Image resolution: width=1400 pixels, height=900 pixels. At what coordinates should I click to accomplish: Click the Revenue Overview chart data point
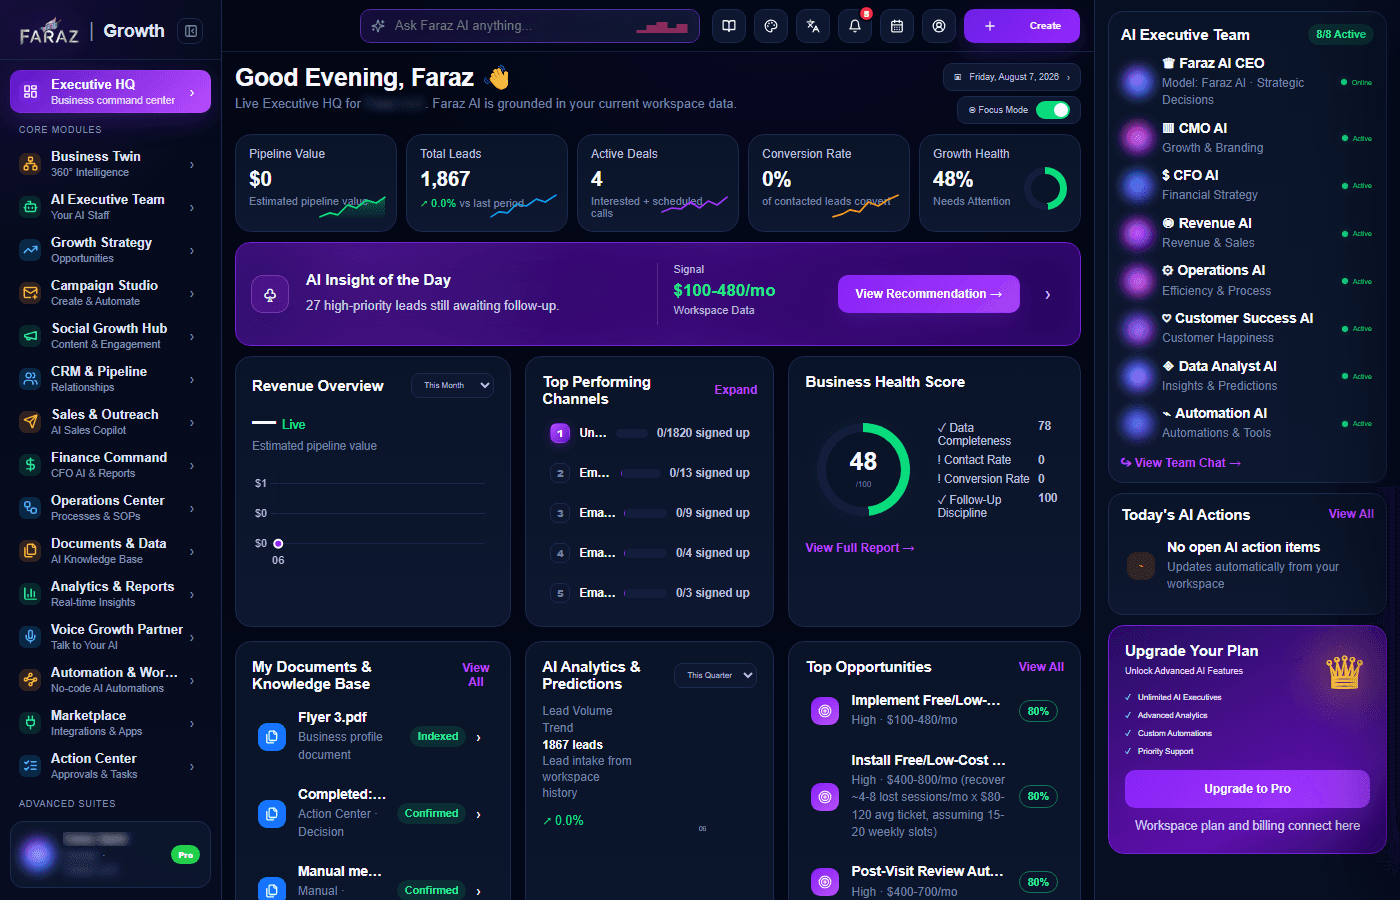point(278,544)
